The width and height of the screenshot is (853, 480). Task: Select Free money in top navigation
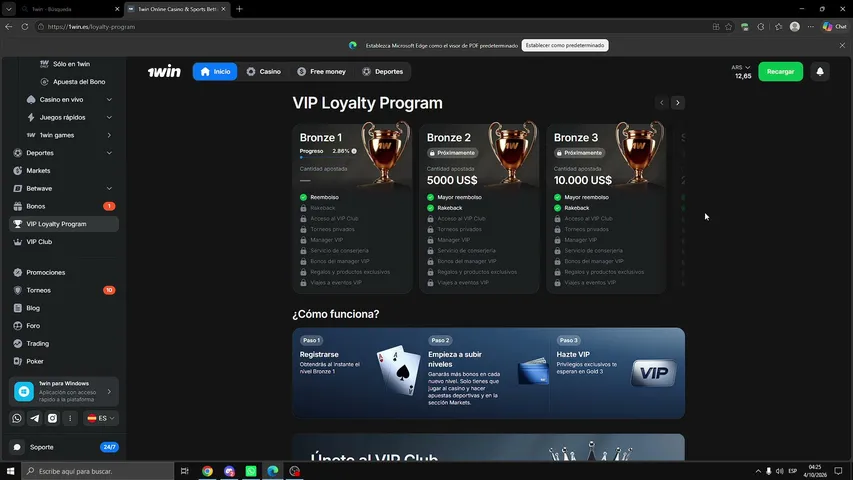(322, 71)
